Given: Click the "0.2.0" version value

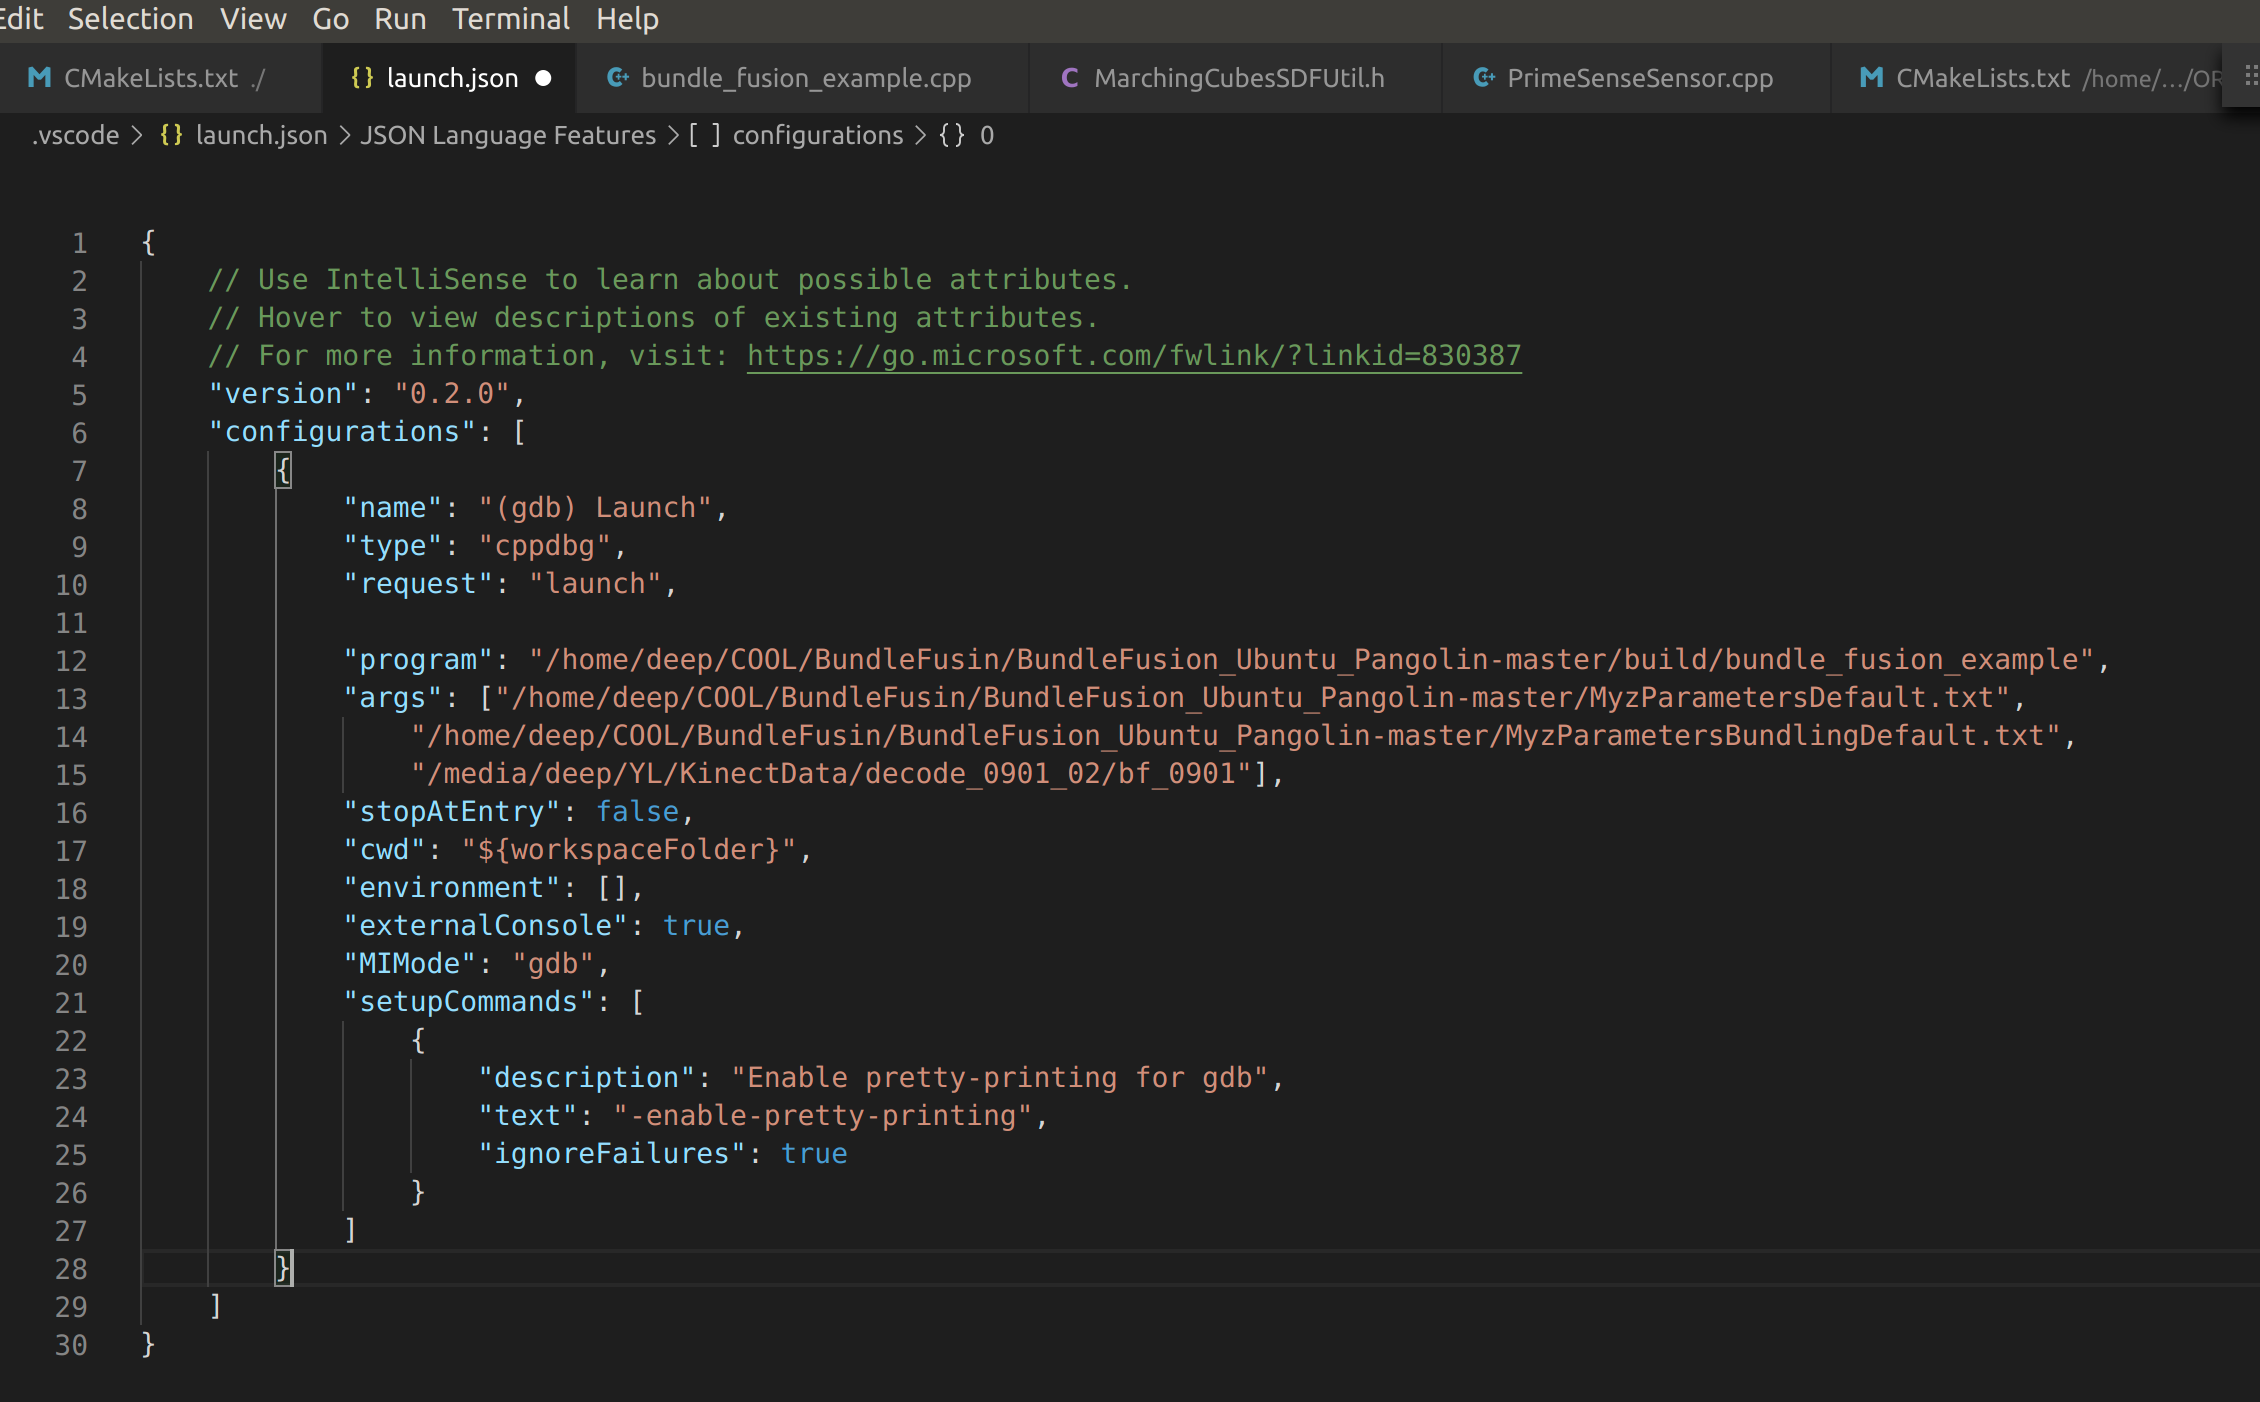Looking at the screenshot, I should click(452, 394).
